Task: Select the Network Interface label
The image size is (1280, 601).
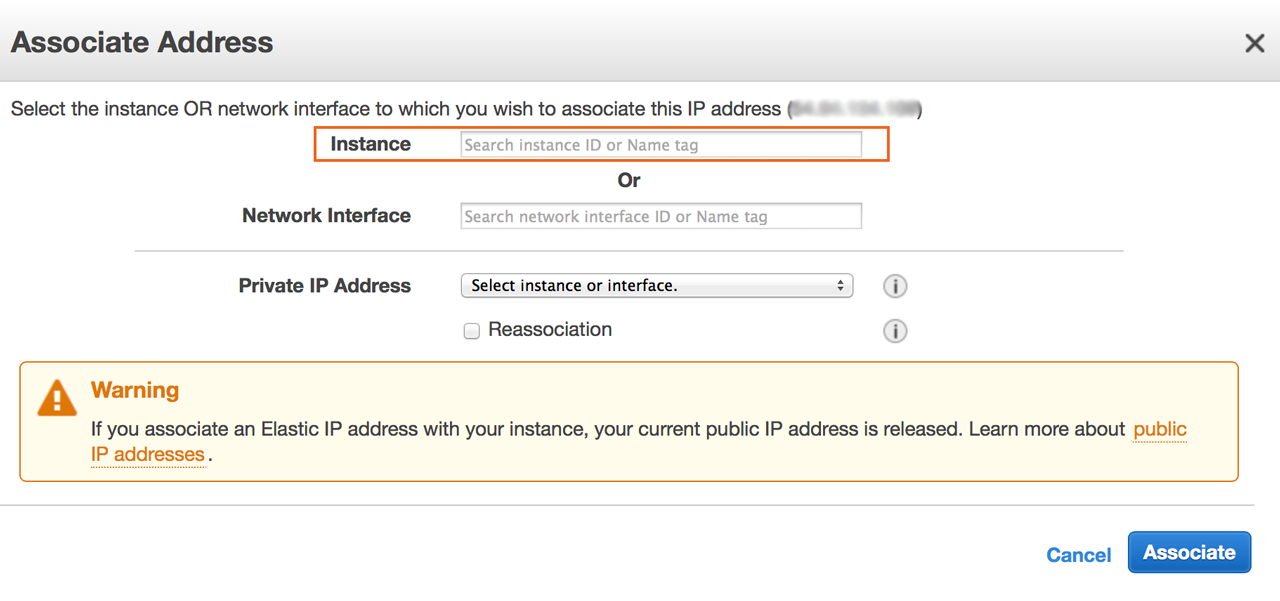Action: click(326, 216)
